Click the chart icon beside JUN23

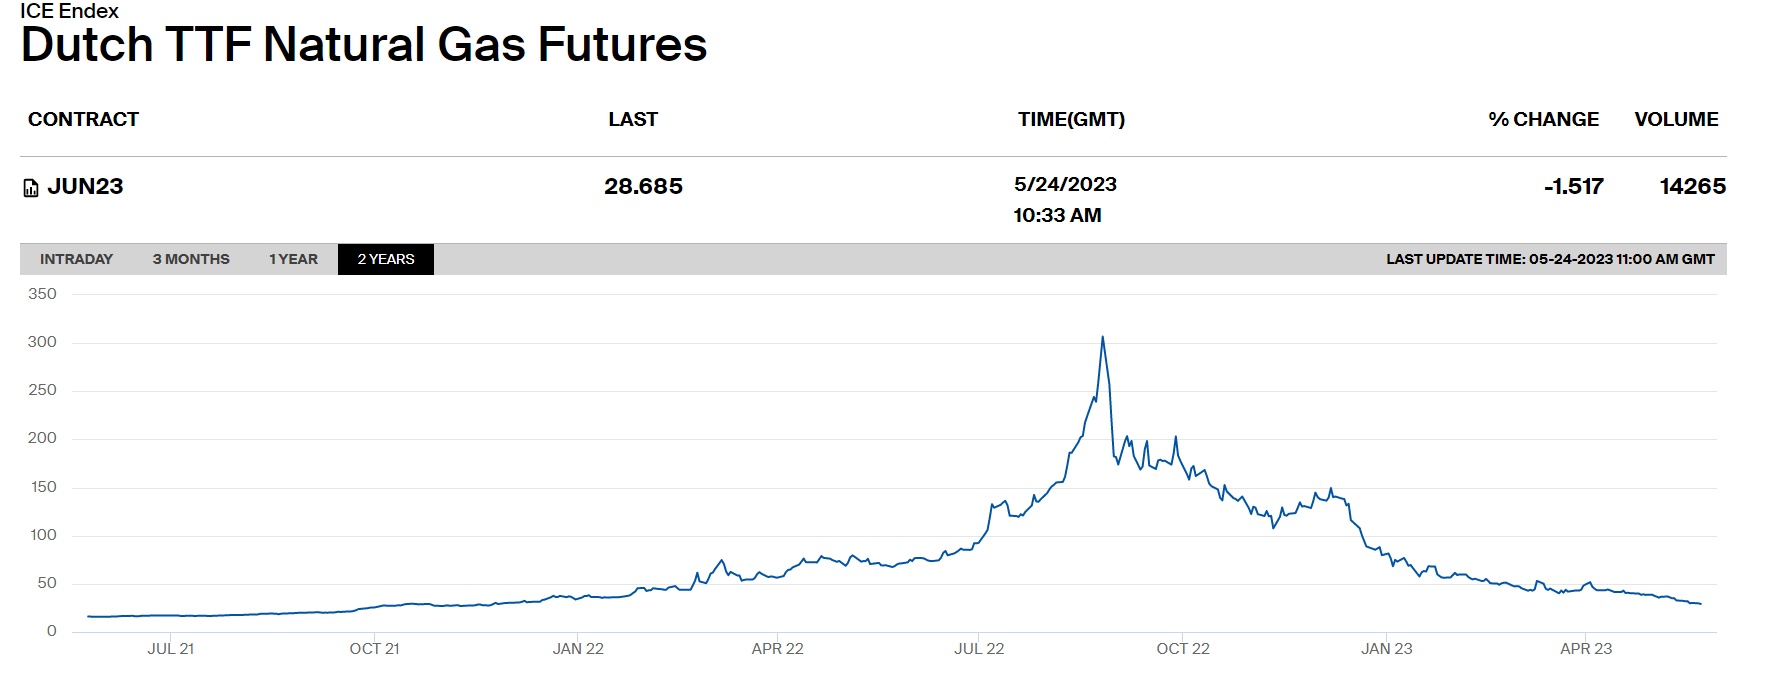click(x=31, y=188)
